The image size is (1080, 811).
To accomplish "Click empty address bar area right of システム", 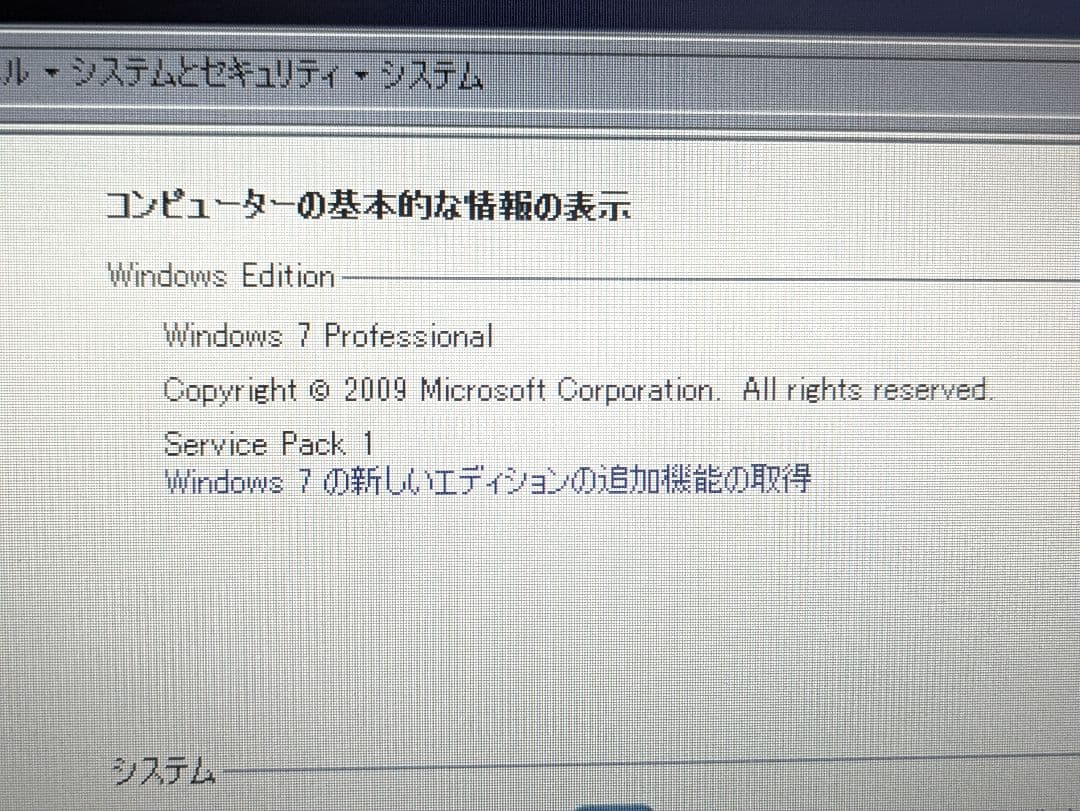I will coord(778,77).
